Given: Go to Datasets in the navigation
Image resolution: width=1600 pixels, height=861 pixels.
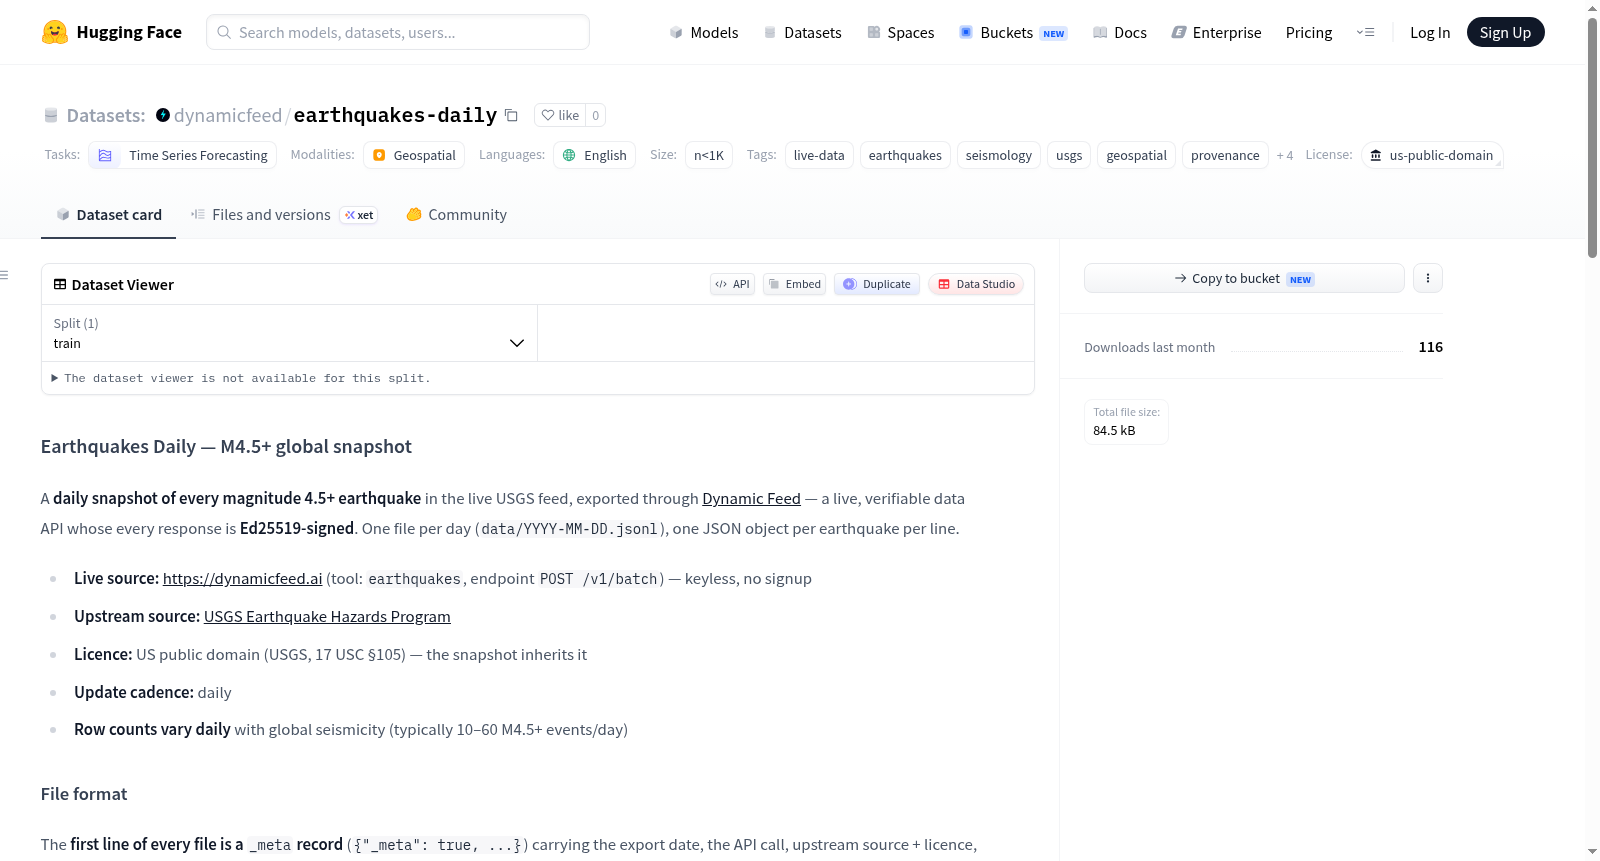Looking at the screenshot, I should pyautogui.click(x=802, y=32).
